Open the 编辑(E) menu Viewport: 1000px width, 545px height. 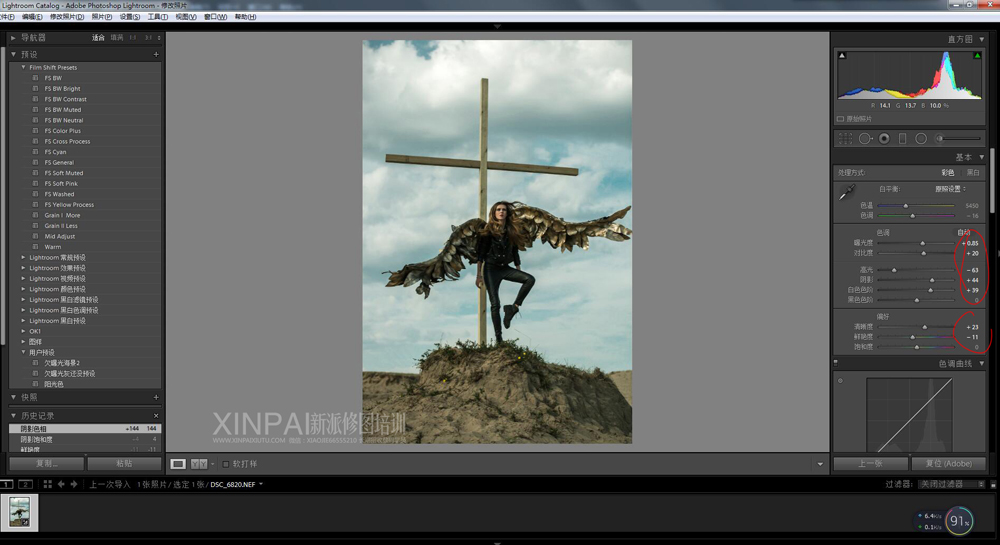[x=31, y=17]
